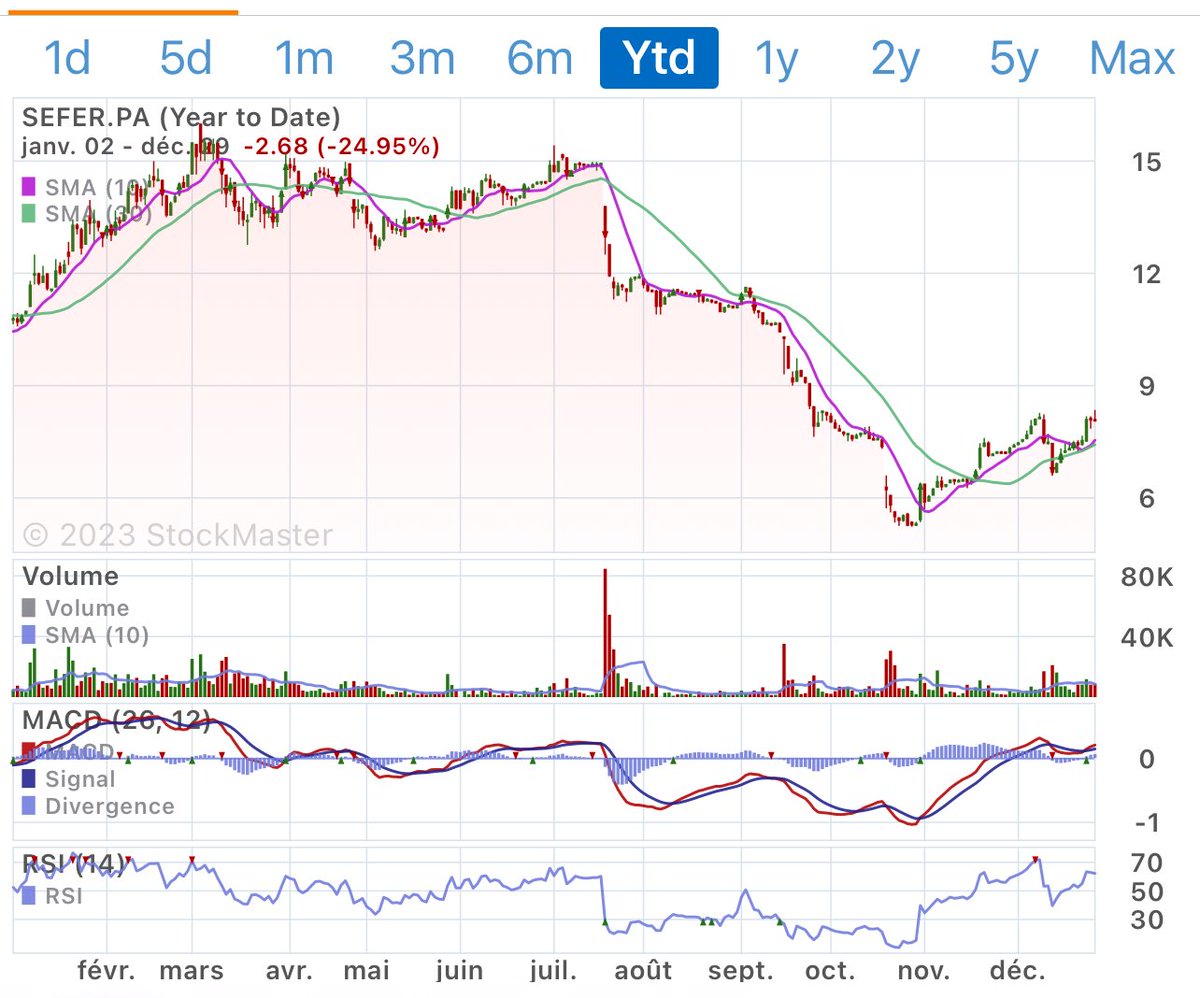Click the highlighted Ytd tab
1200x998 pixels.
coord(659,58)
